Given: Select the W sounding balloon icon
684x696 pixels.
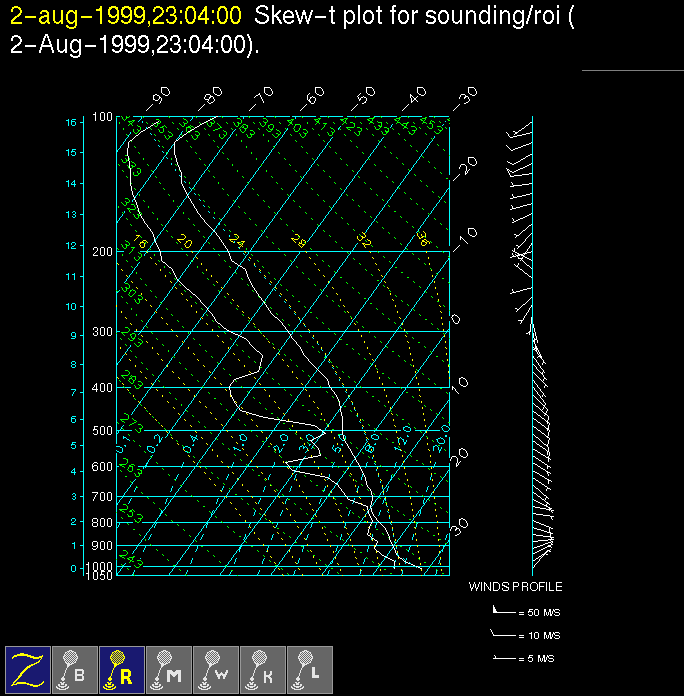Looking at the screenshot, I should pos(214,669).
